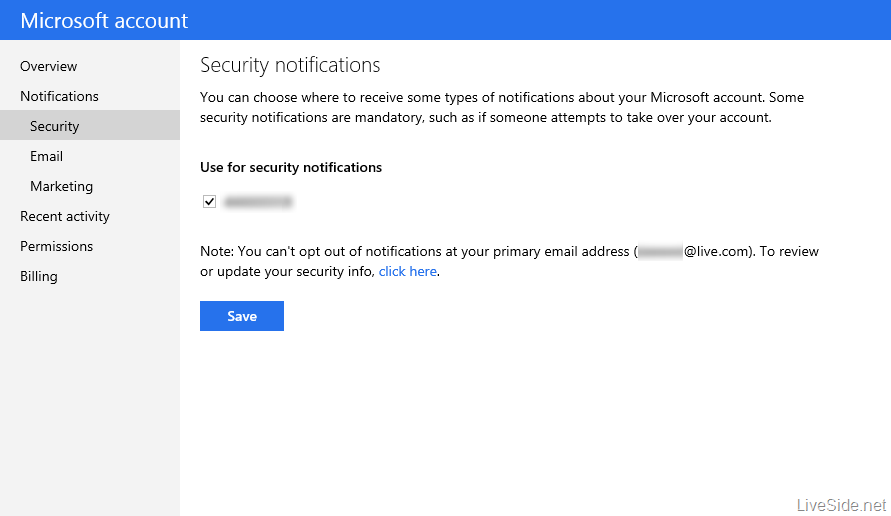Open the Notifications section

(59, 96)
